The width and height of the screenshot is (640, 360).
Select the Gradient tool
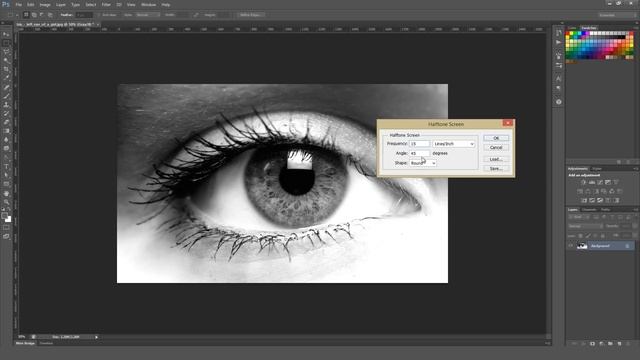6,131
